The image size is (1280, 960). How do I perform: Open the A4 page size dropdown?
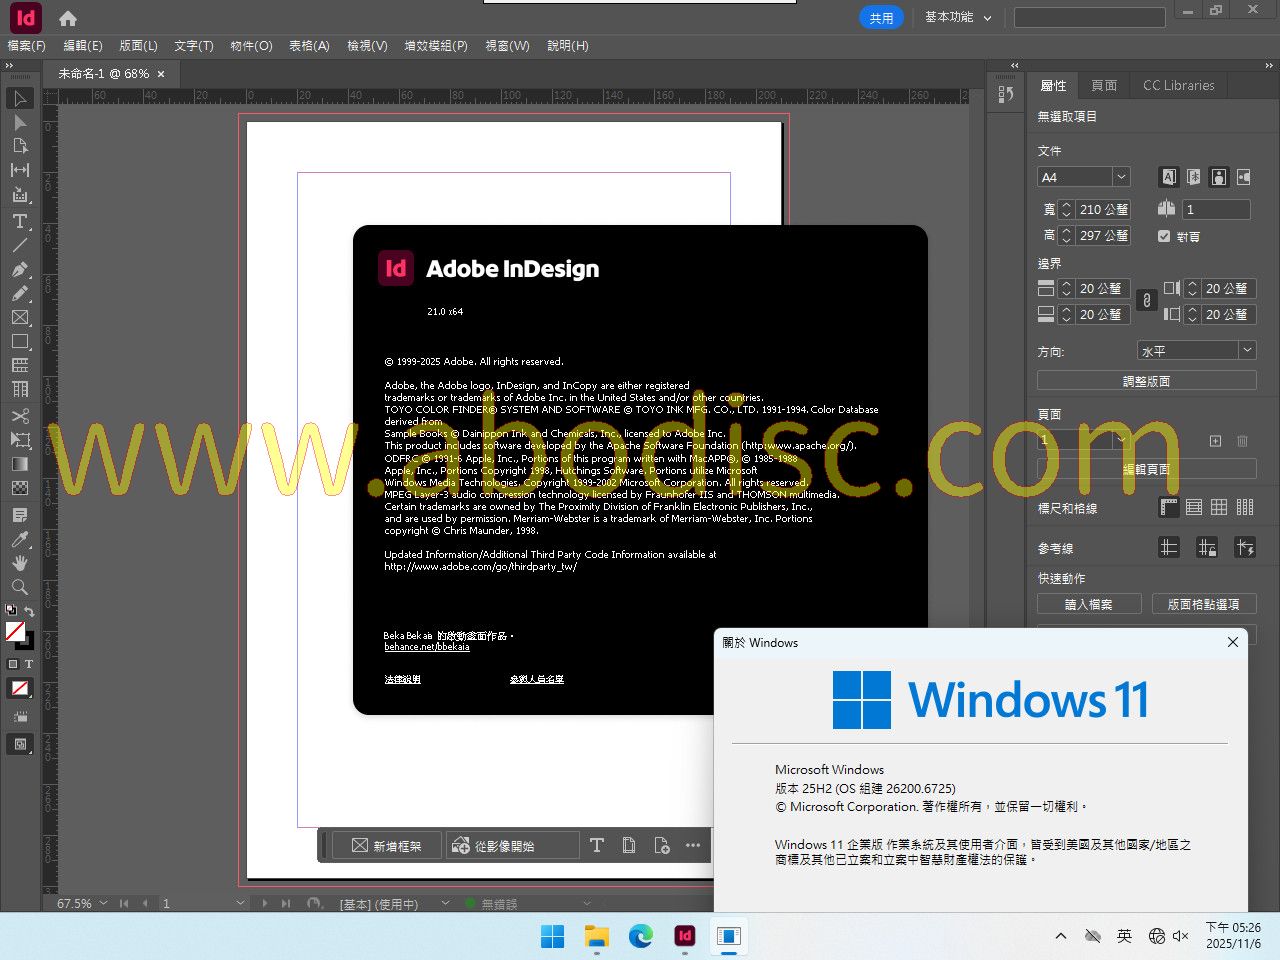1121,177
